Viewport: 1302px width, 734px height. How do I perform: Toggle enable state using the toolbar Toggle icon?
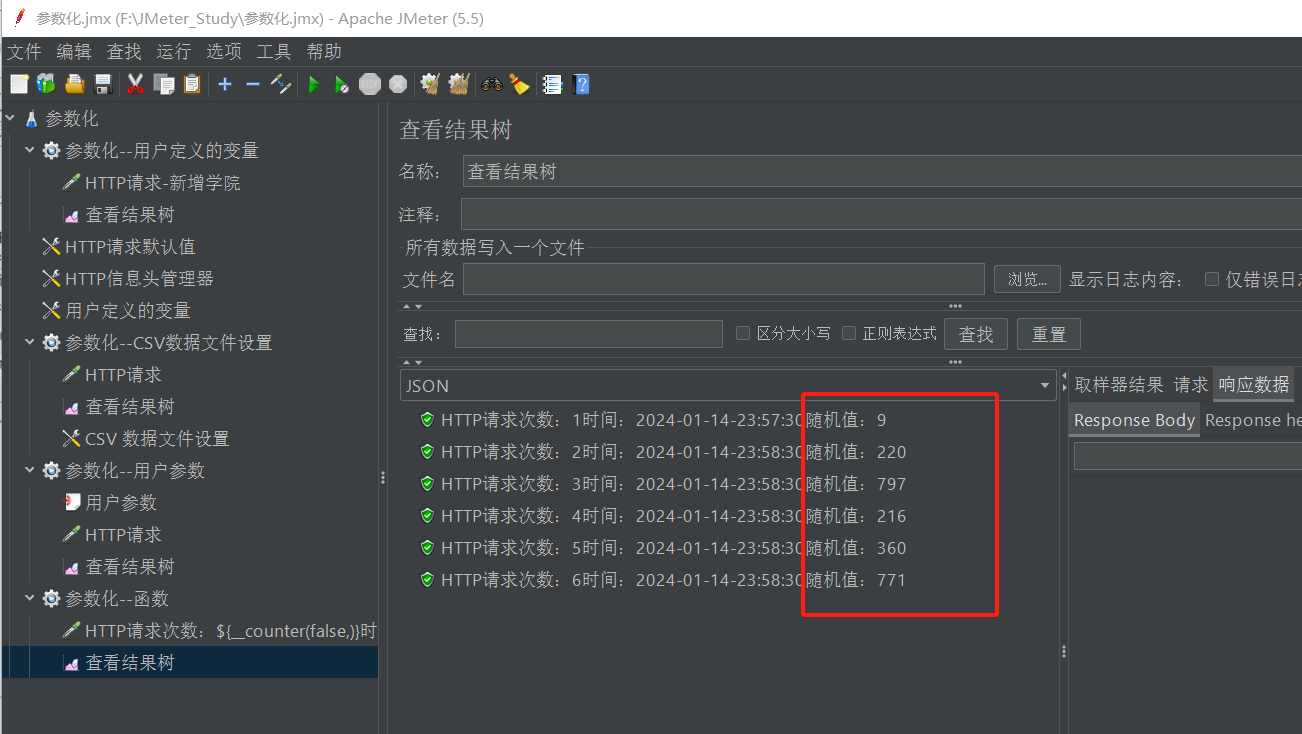[x=281, y=85]
